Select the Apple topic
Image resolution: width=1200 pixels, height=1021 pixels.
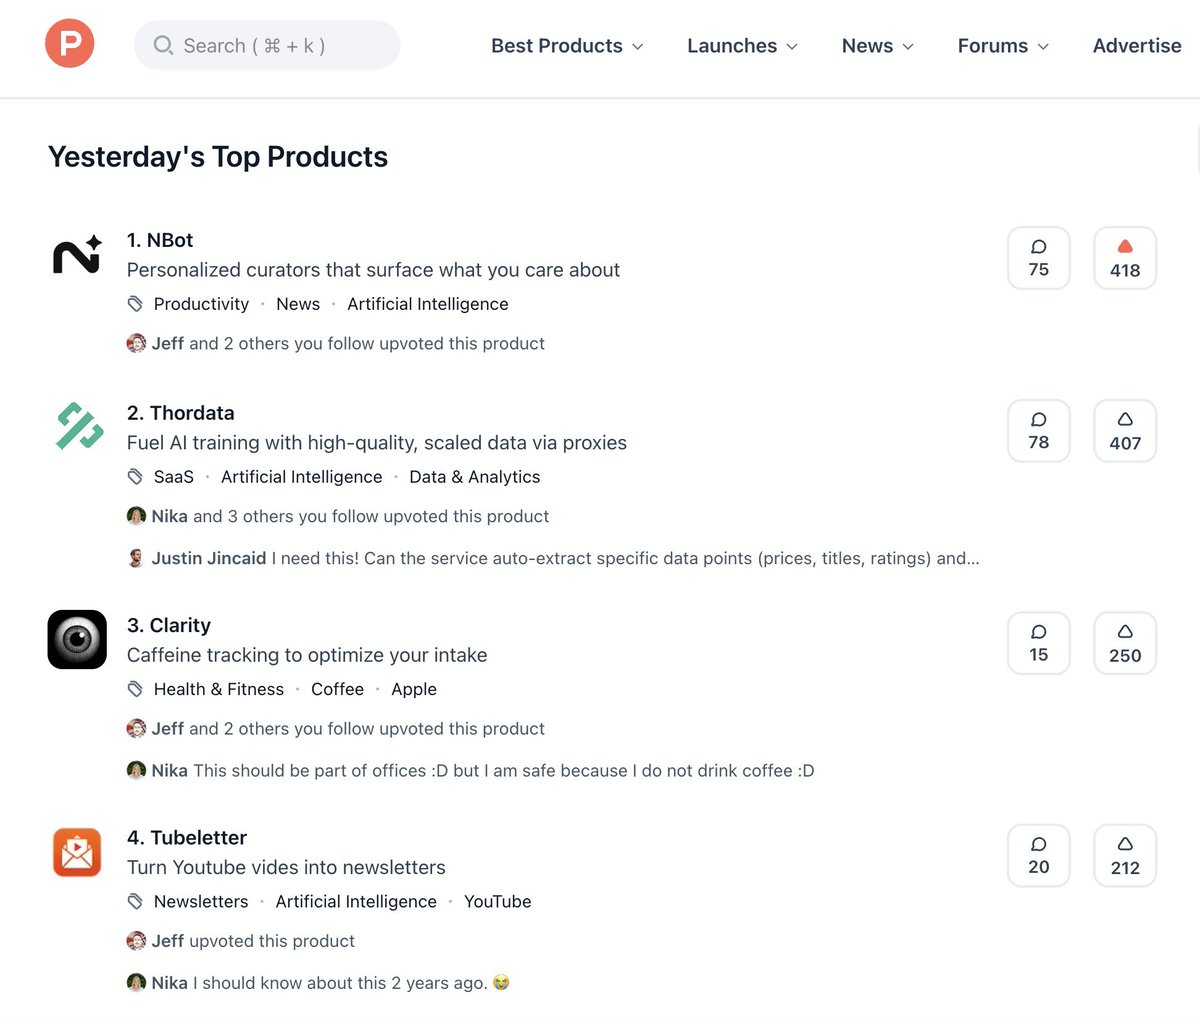(x=414, y=689)
